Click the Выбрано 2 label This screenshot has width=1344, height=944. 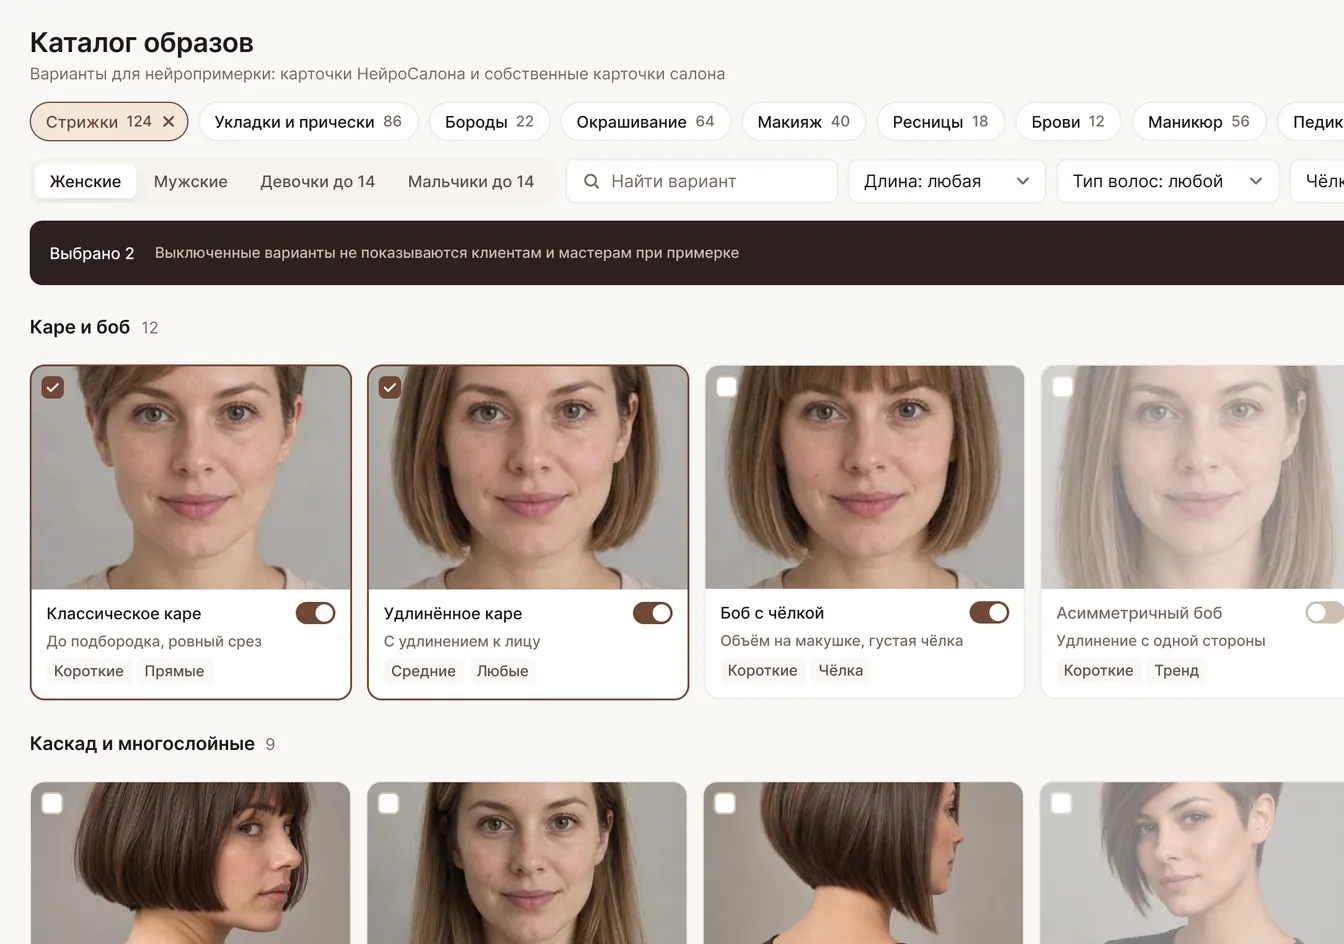coord(92,253)
